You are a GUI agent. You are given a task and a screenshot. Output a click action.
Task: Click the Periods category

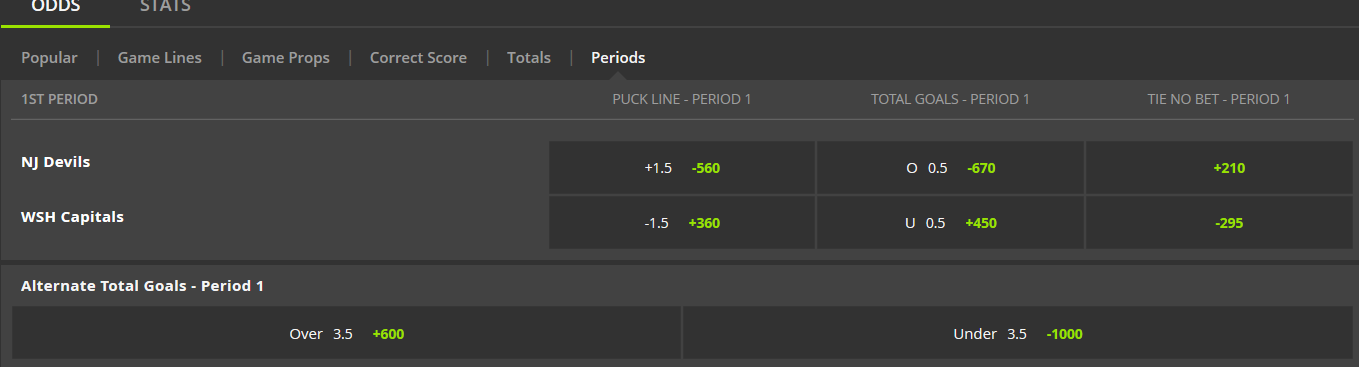click(618, 58)
